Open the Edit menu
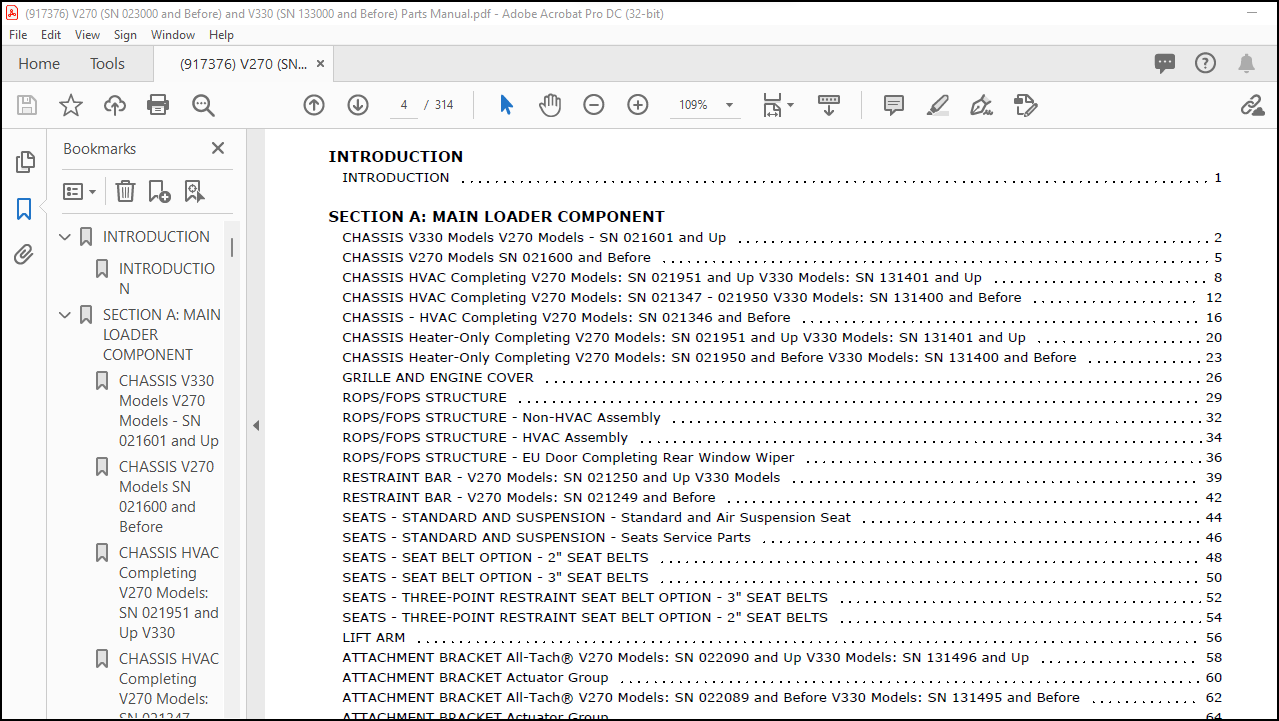This screenshot has width=1279, height=721. (x=51, y=34)
